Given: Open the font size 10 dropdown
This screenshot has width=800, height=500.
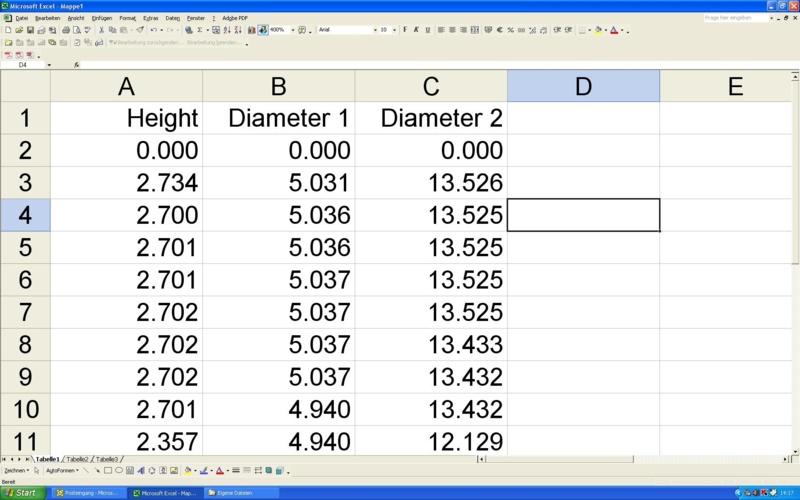Looking at the screenshot, I should [x=395, y=30].
